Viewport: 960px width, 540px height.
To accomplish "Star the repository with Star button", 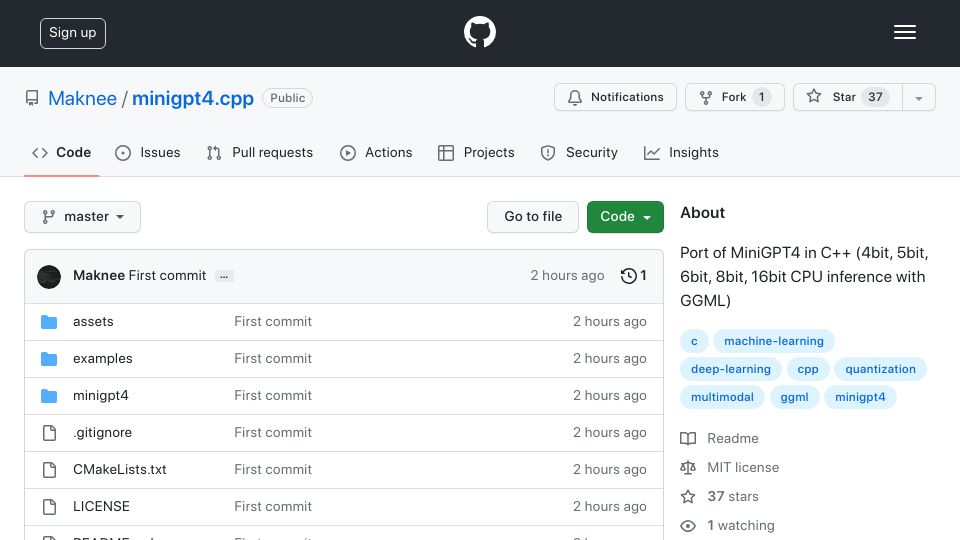I will [848, 97].
